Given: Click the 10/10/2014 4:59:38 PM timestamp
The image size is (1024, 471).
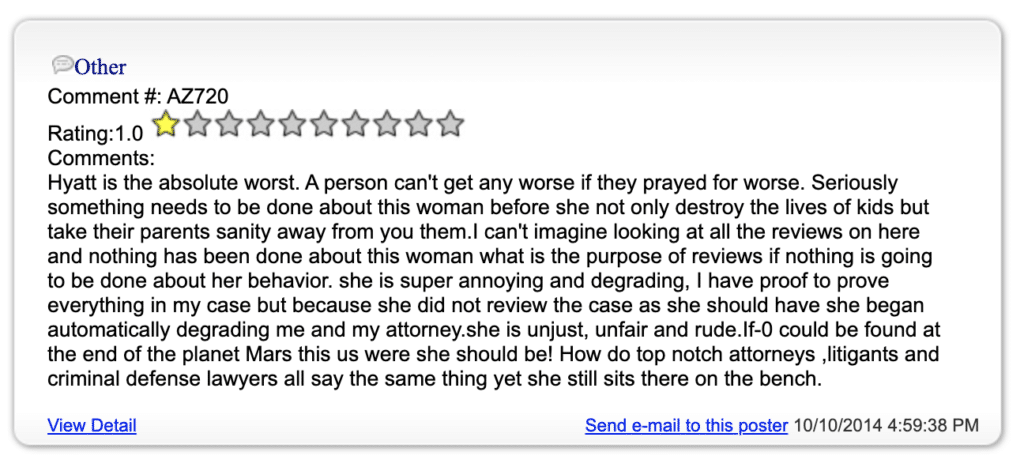Looking at the screenshot, I should 886,426.
